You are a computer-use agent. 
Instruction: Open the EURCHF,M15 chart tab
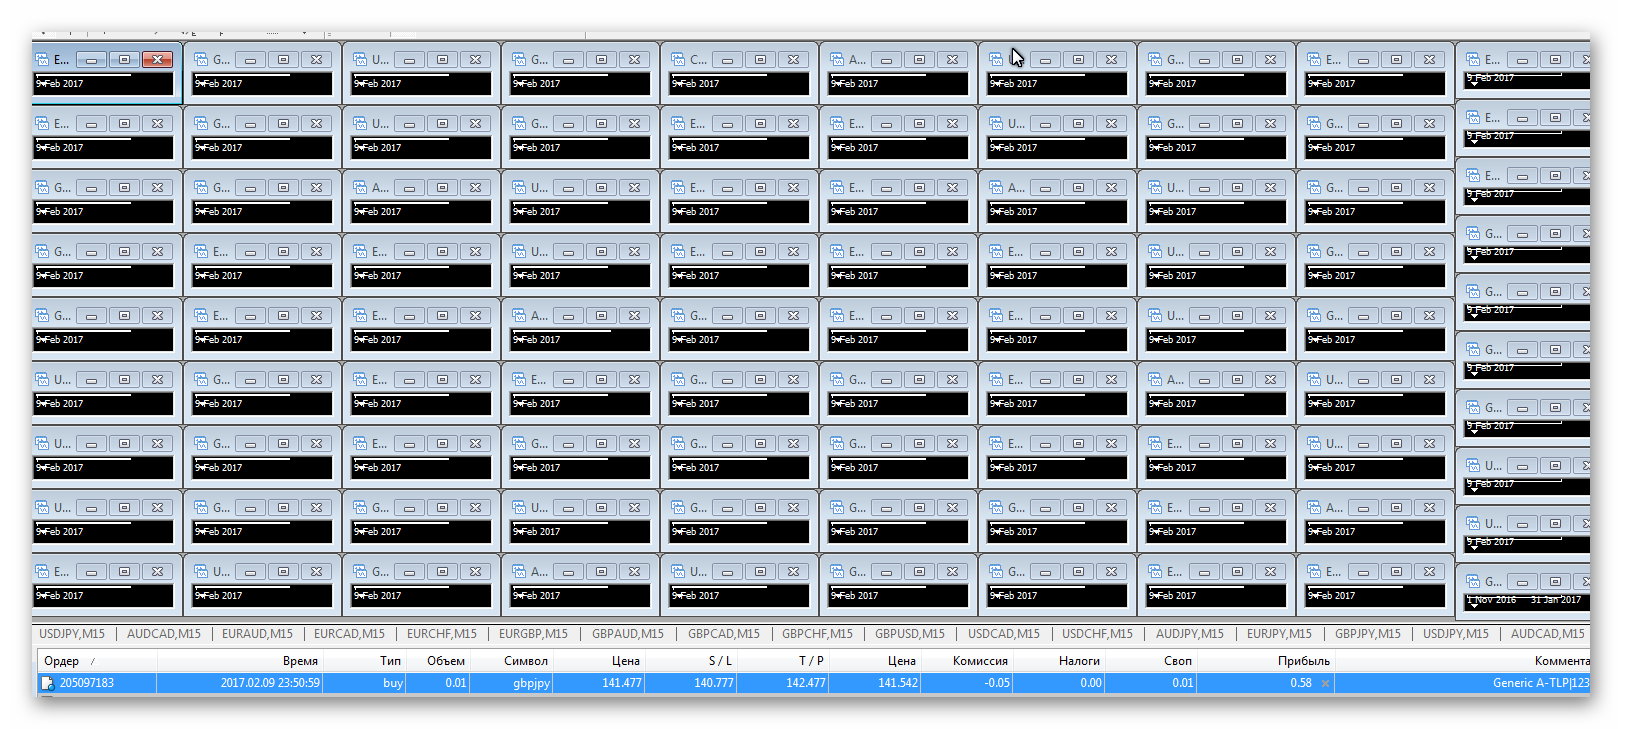pos(441,634)
